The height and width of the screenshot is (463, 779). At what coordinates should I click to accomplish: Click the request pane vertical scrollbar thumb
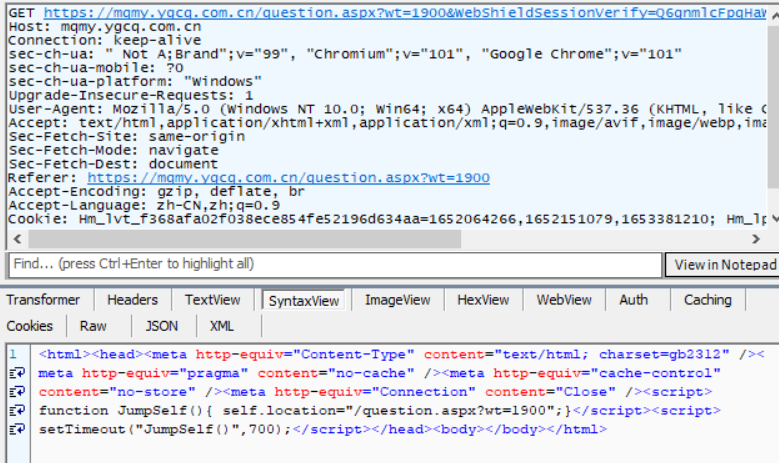(x=774, y=107)
